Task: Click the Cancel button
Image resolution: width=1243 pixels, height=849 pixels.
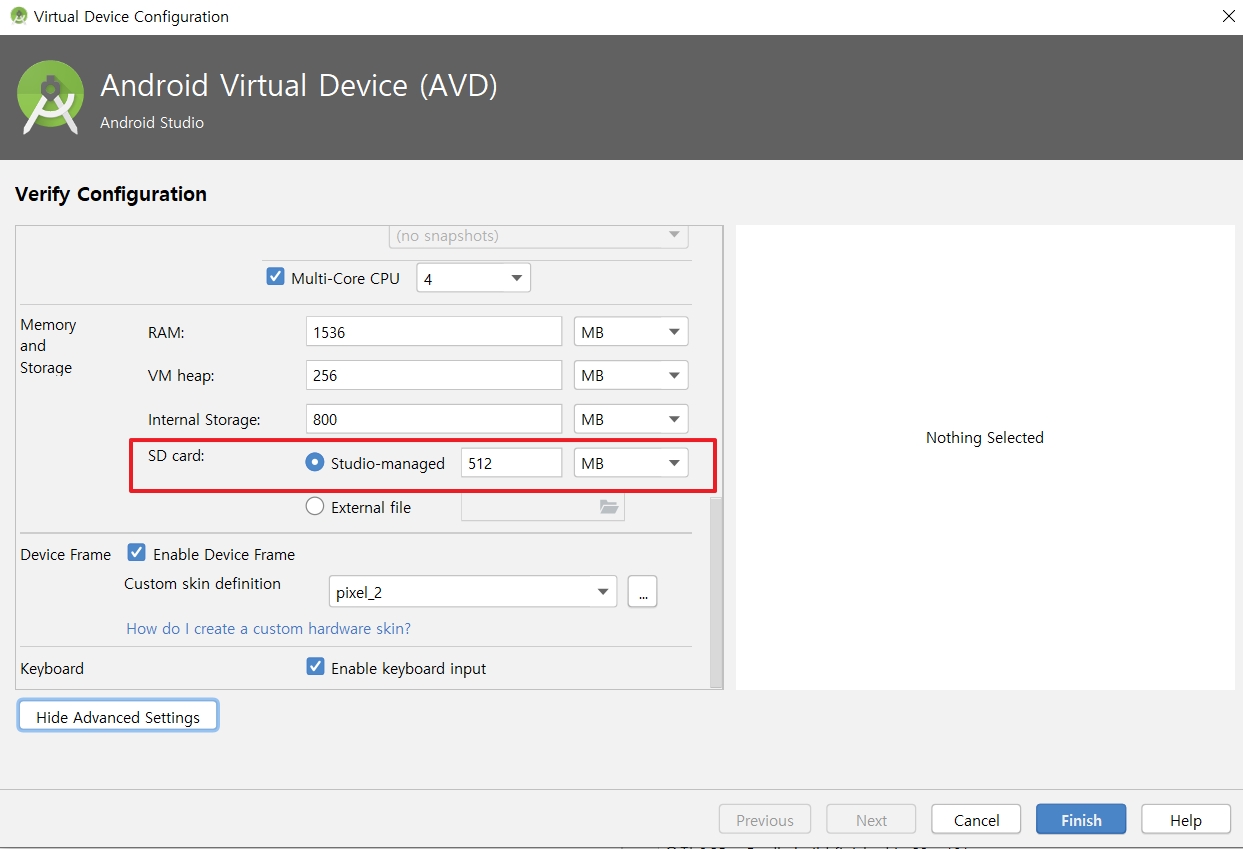Action: pos(976,820)
